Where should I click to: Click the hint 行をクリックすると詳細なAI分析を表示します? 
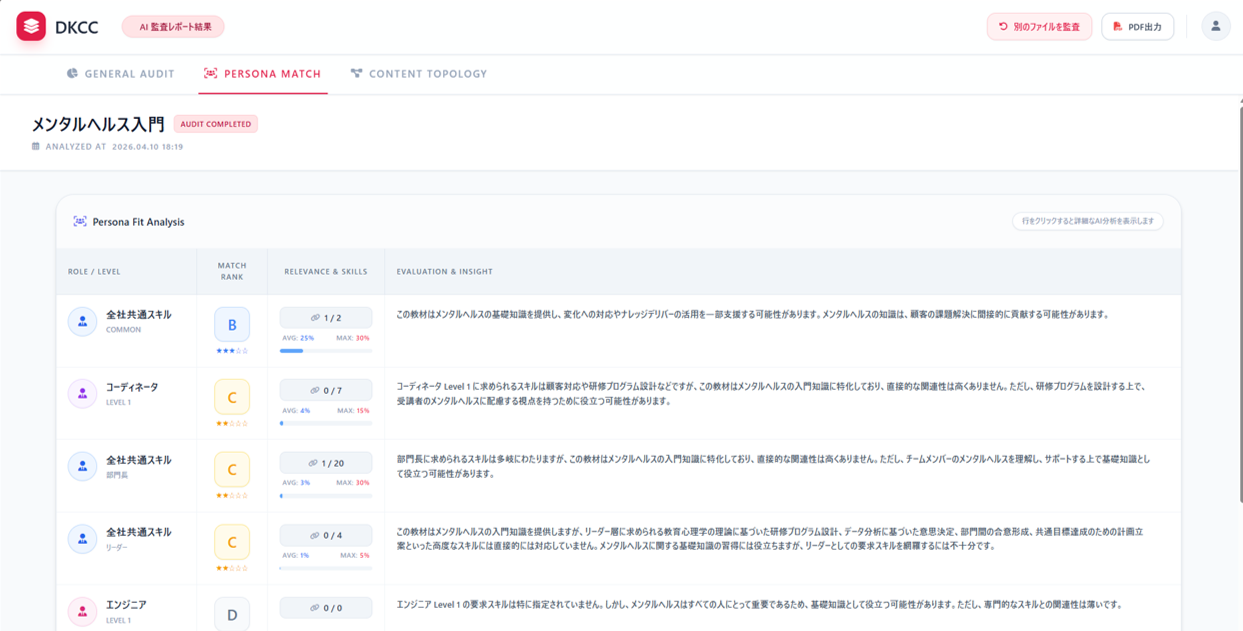click(1088, 221)
